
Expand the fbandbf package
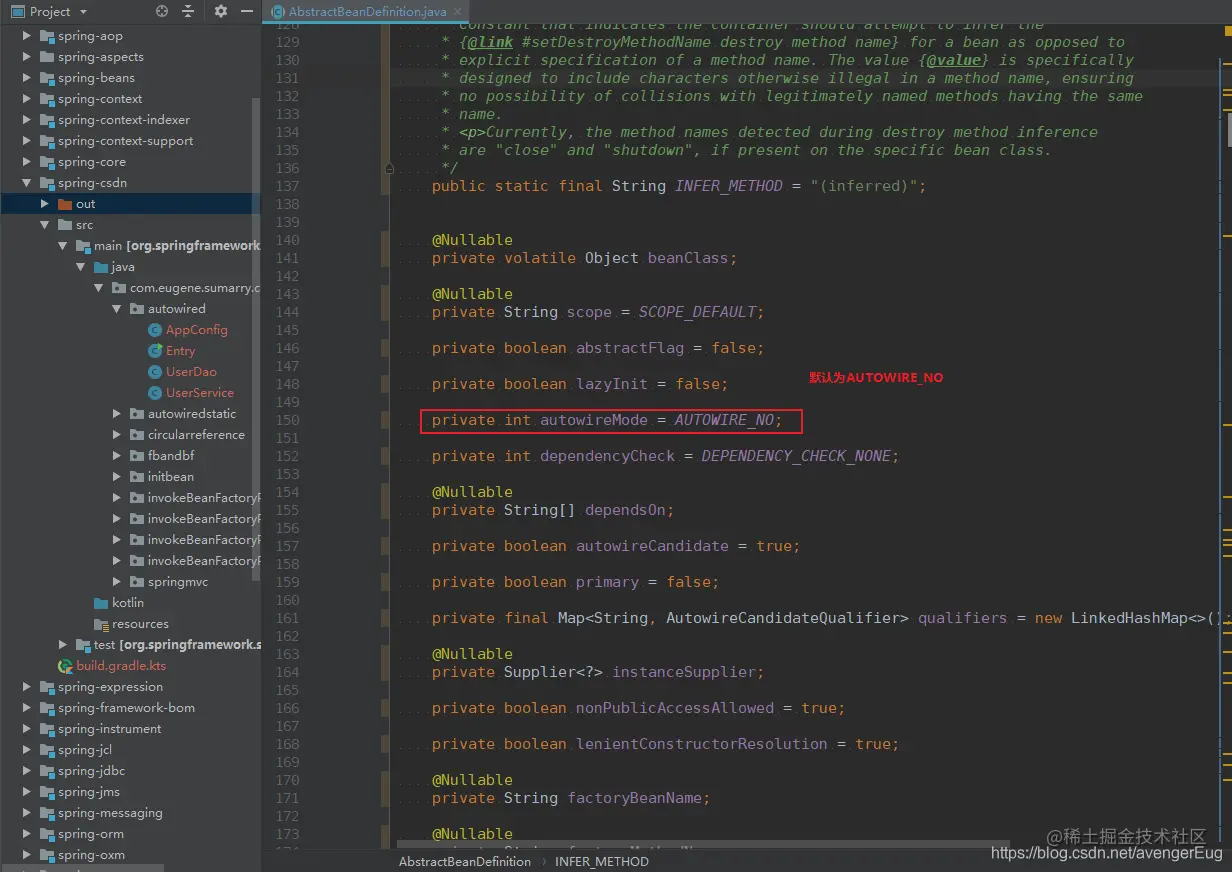point(117,456)
